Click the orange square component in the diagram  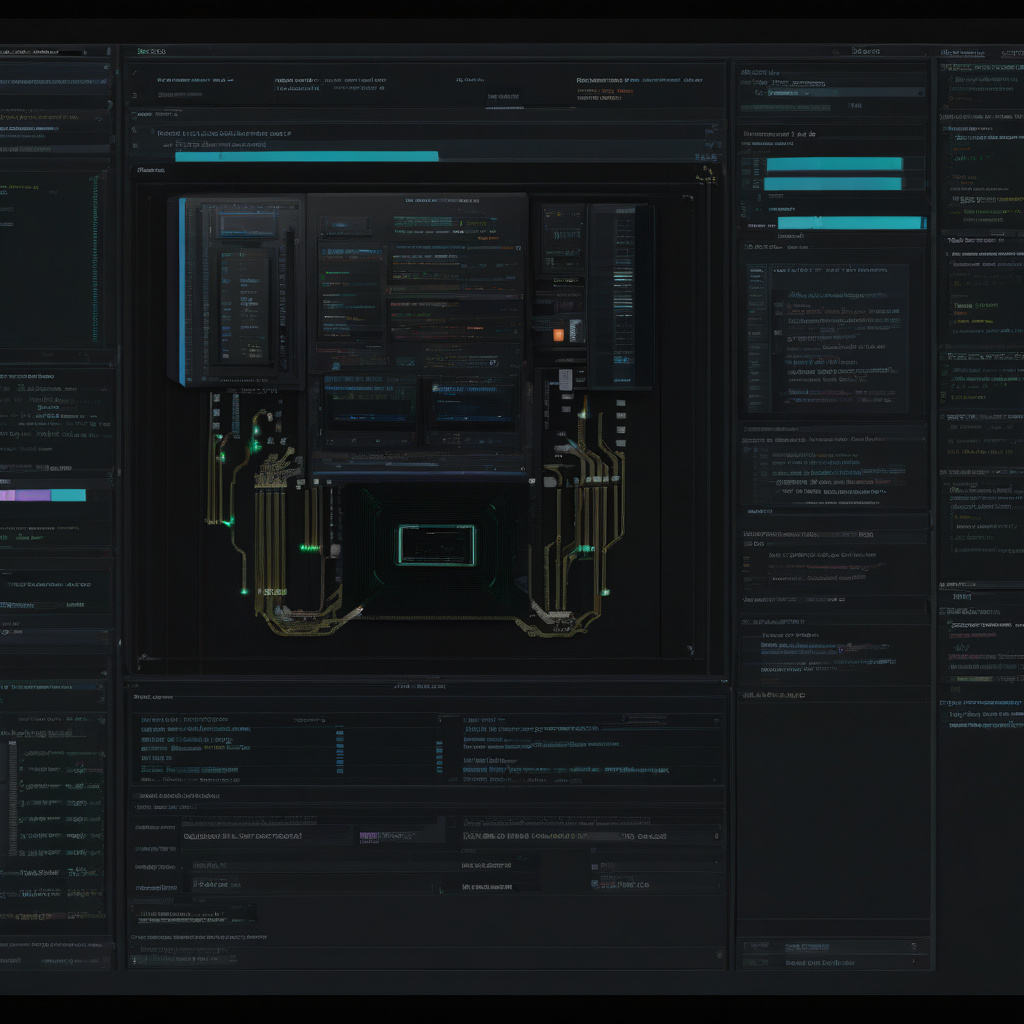pos(558,335)
